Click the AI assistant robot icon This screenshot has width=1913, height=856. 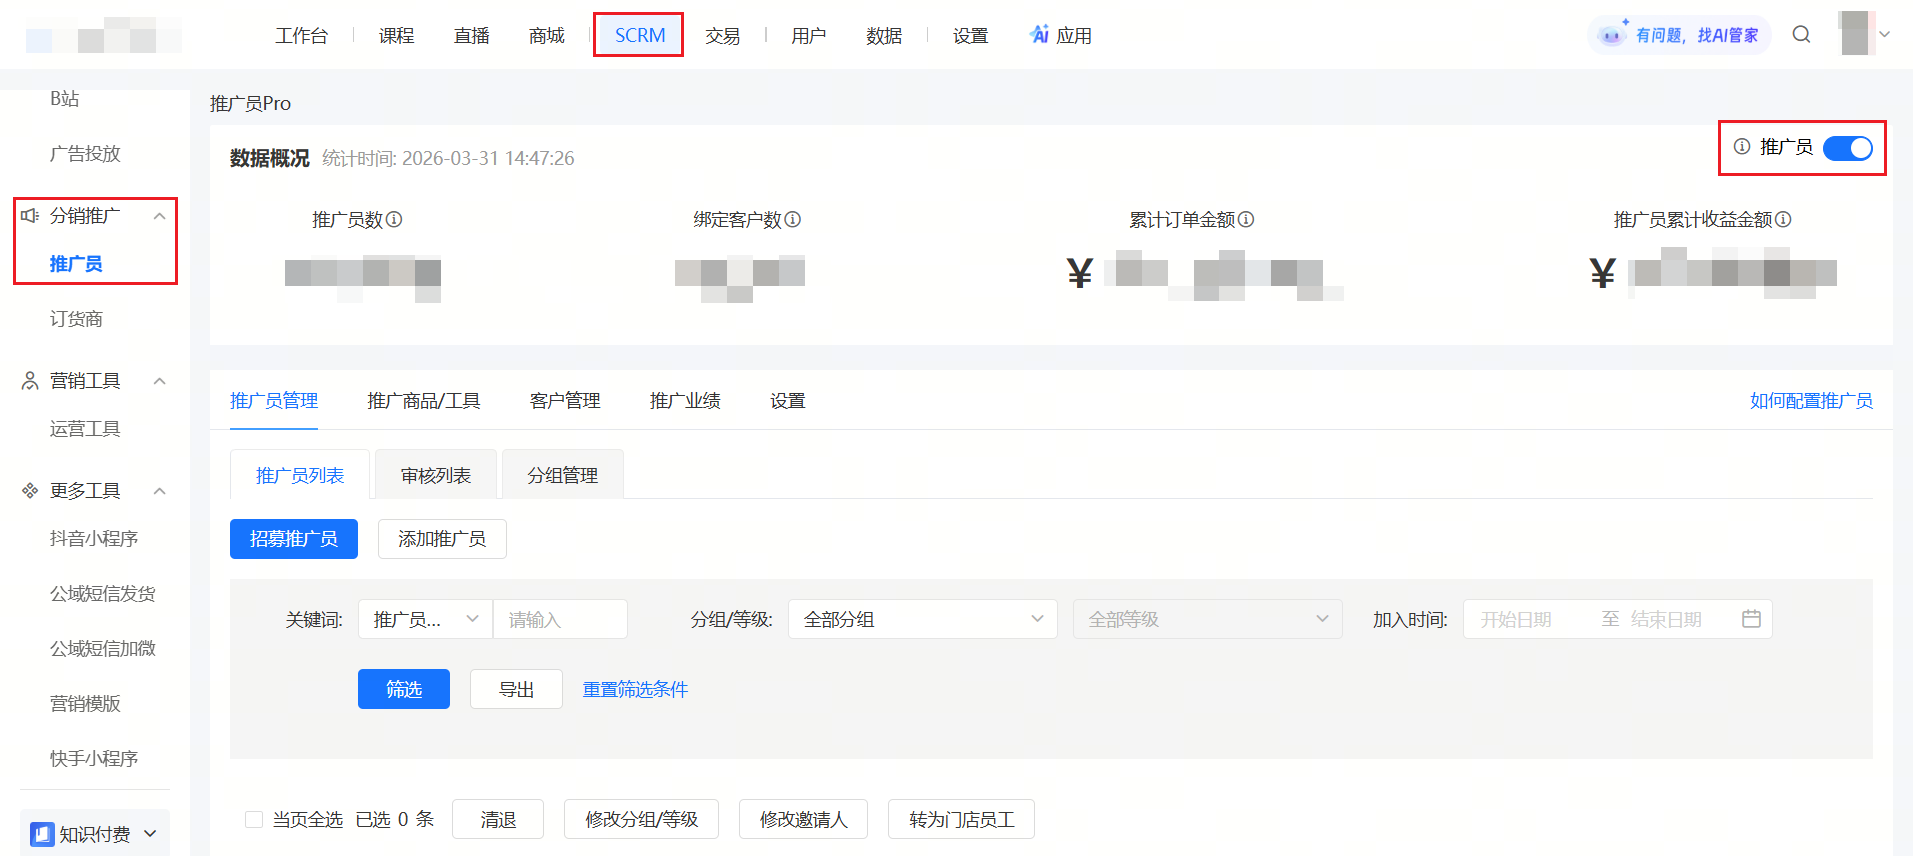tap(1611, 35)
